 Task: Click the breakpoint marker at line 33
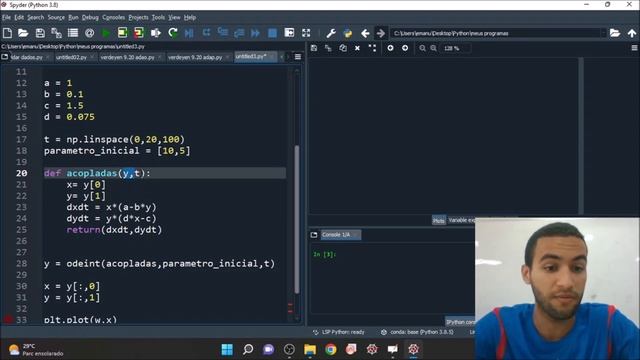click(7, 320)
